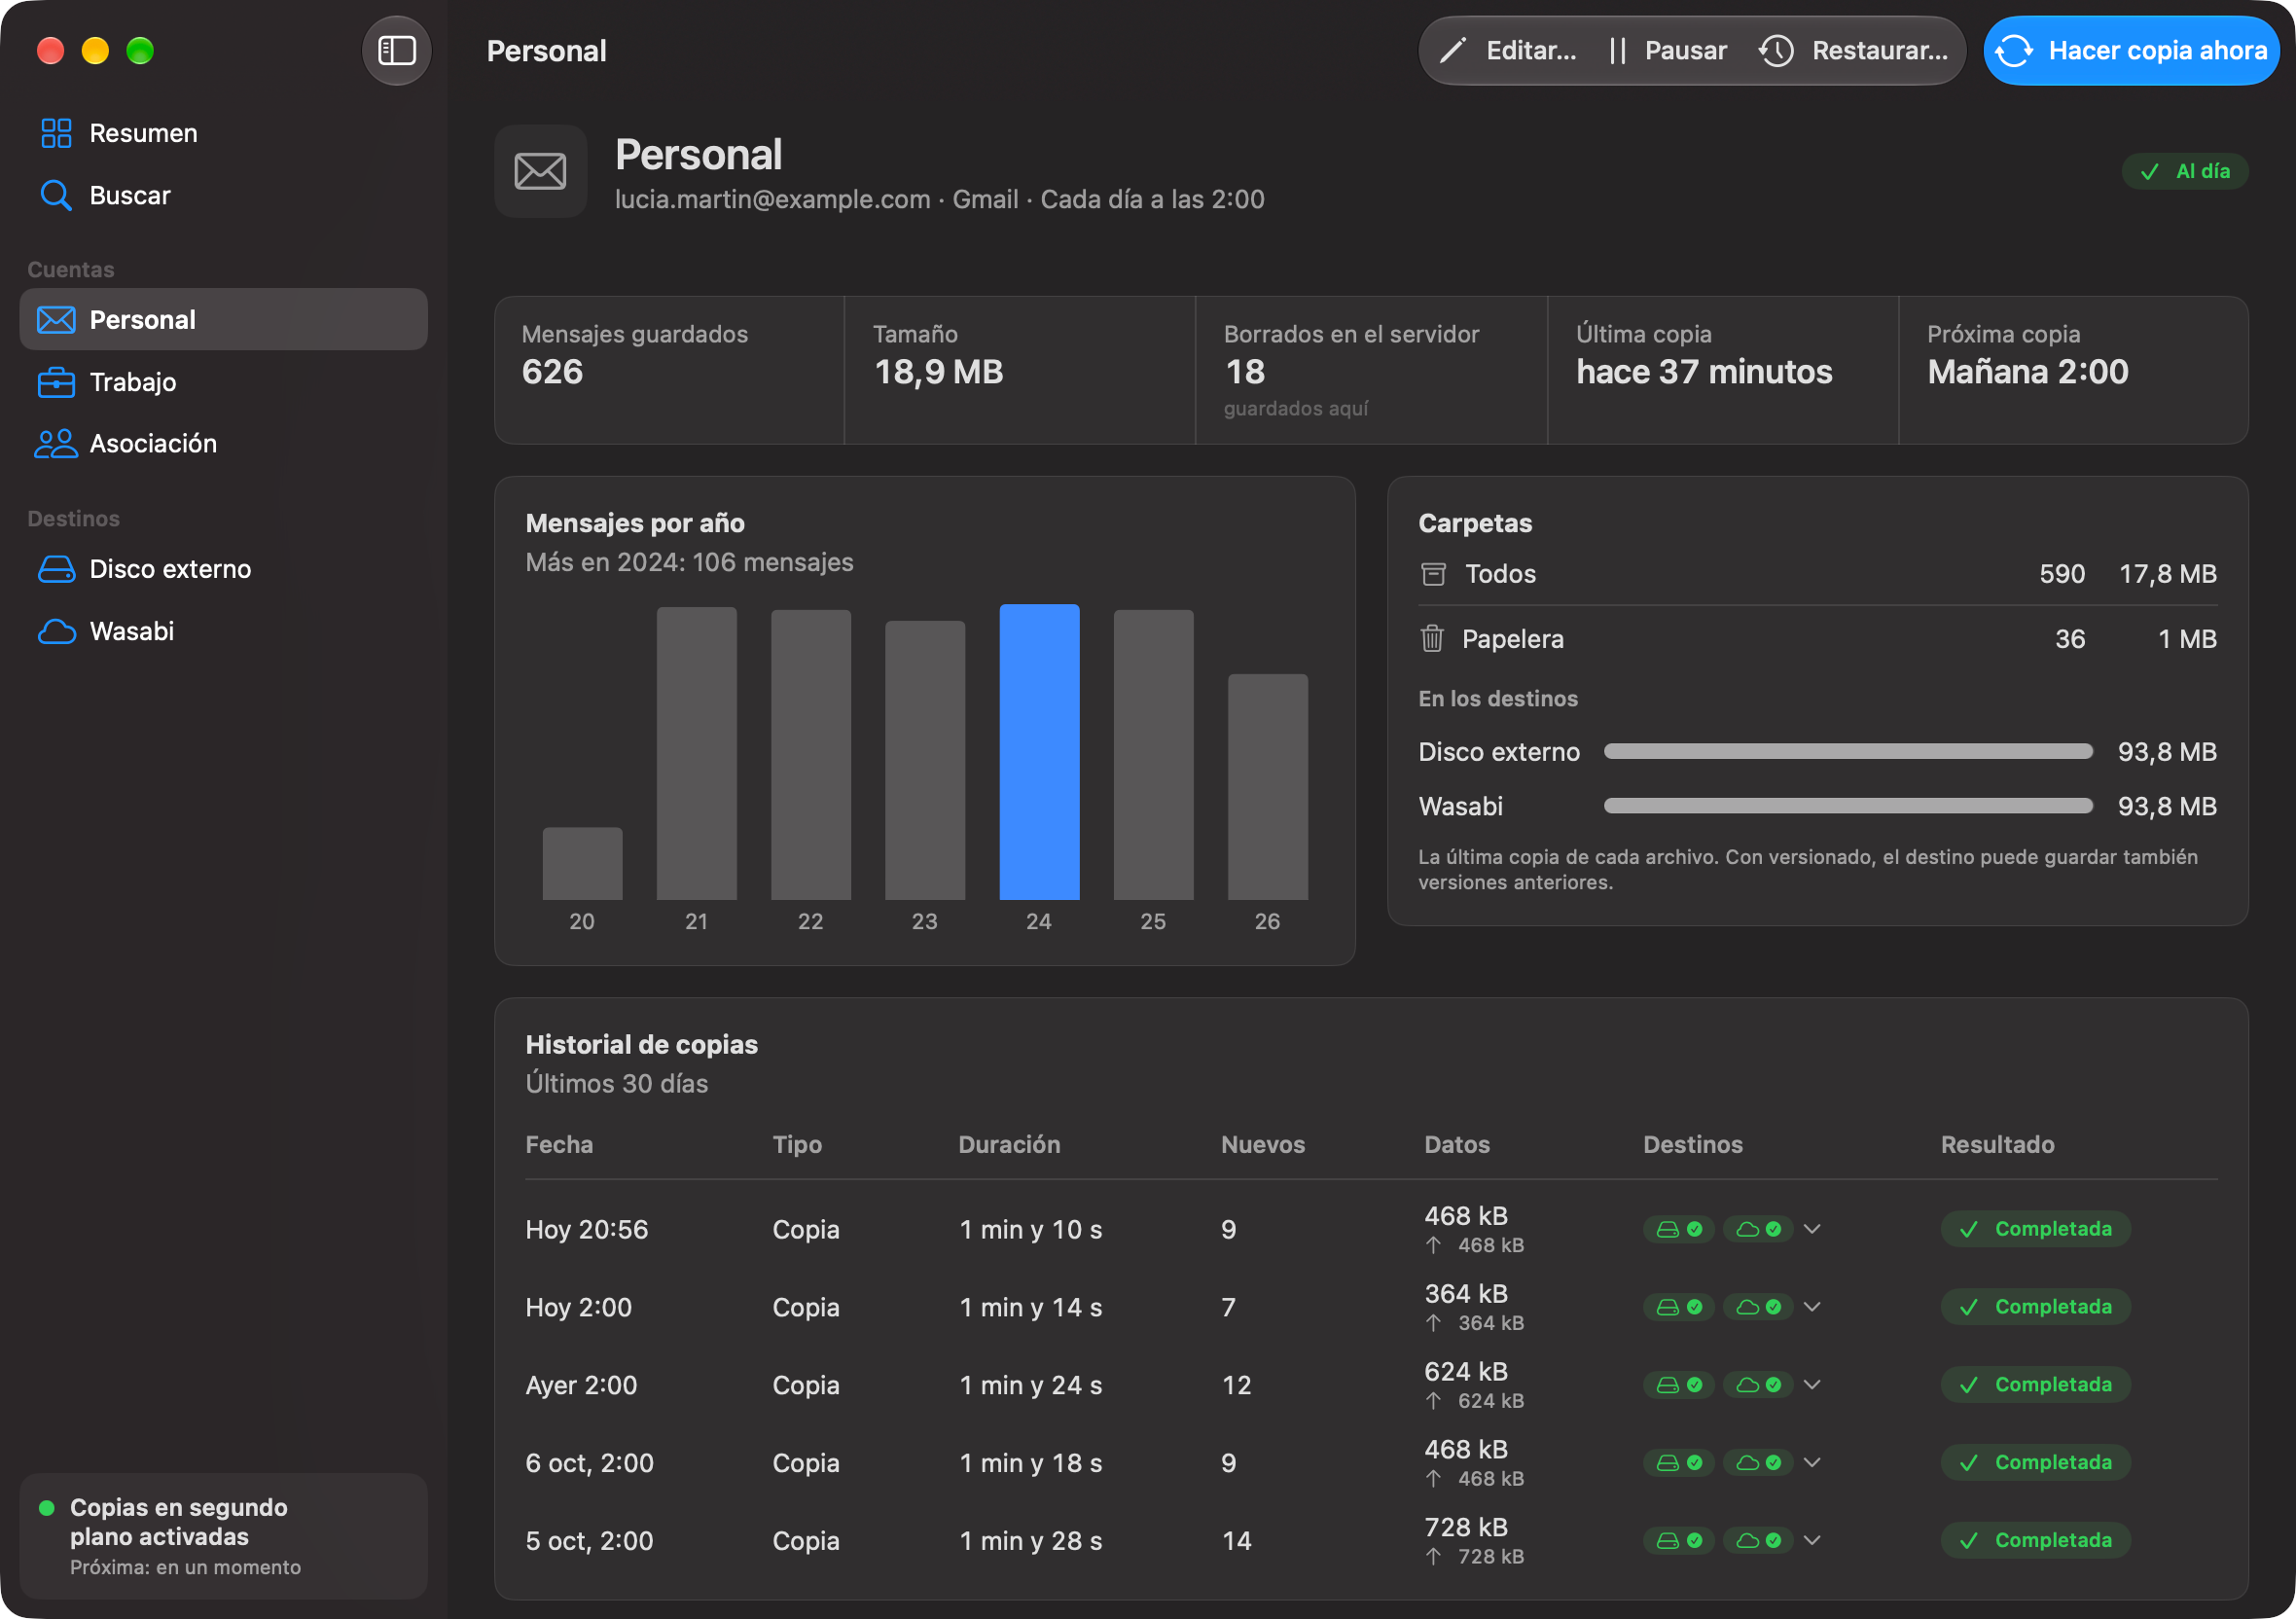Click disk destination badge in Ayer 2:00 row
This screenshot has height=1619, width=2296.
click(x=1679, y=1385)
